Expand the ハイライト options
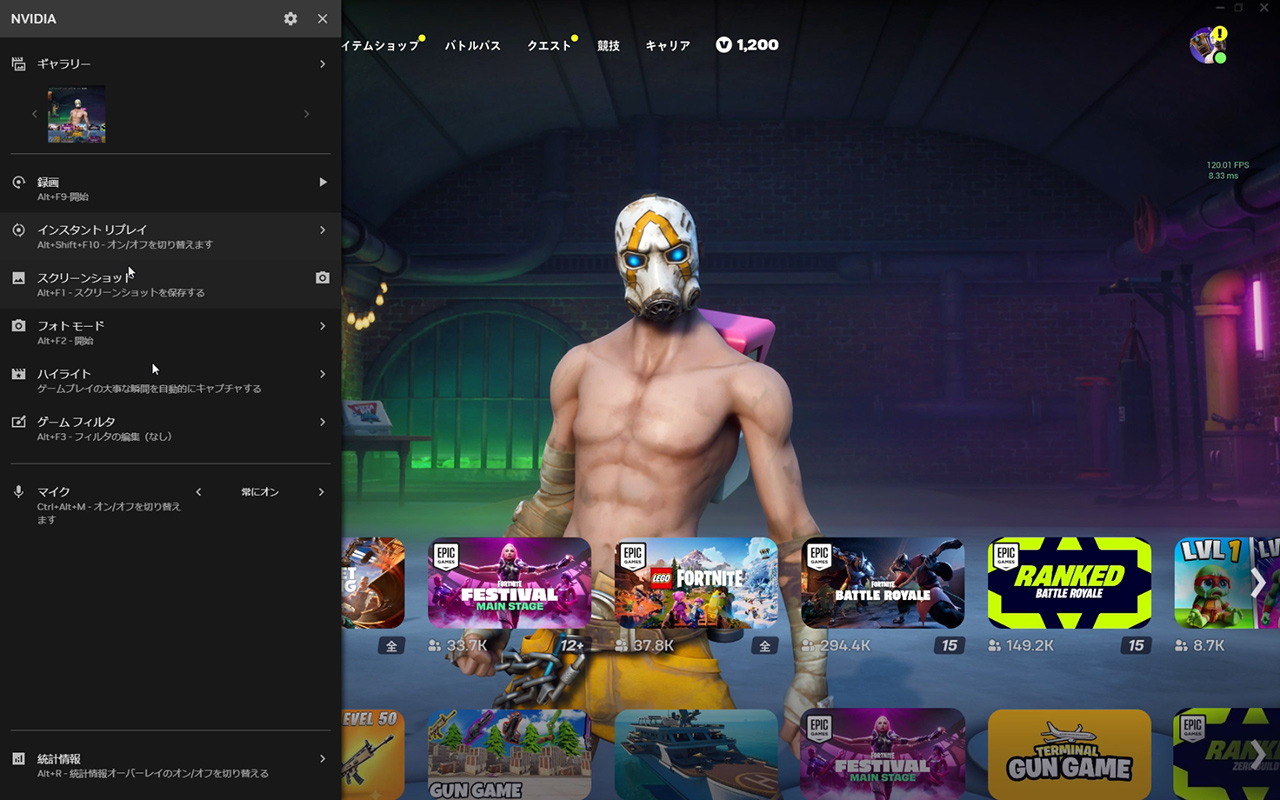 tap(322, 374)
